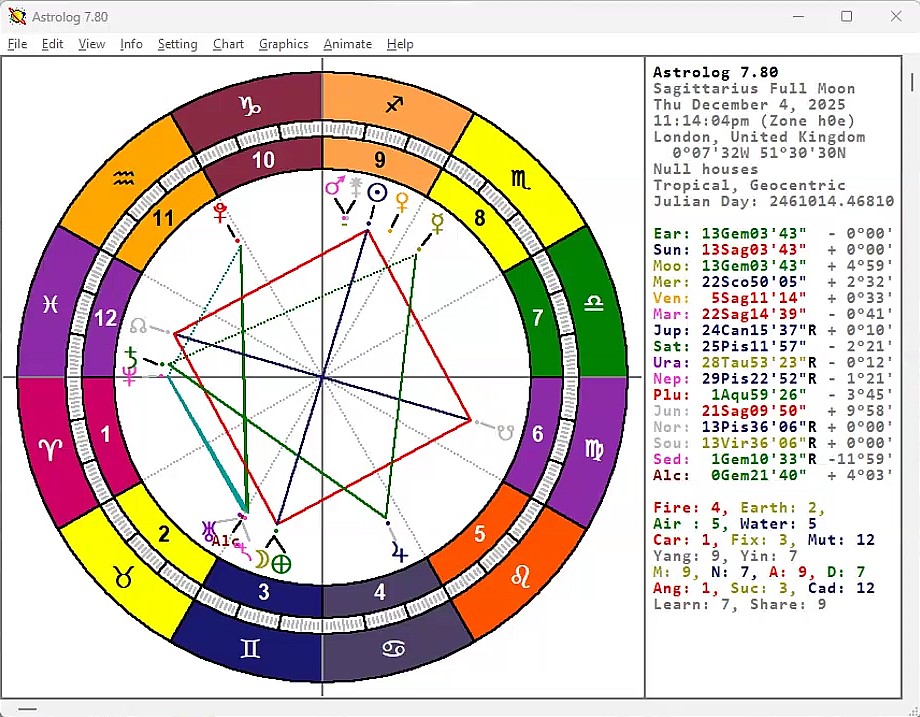The image size is (920, 717).
Task: Click the Sagittarius glyph in zodiac ring
Action: point(395,104)
